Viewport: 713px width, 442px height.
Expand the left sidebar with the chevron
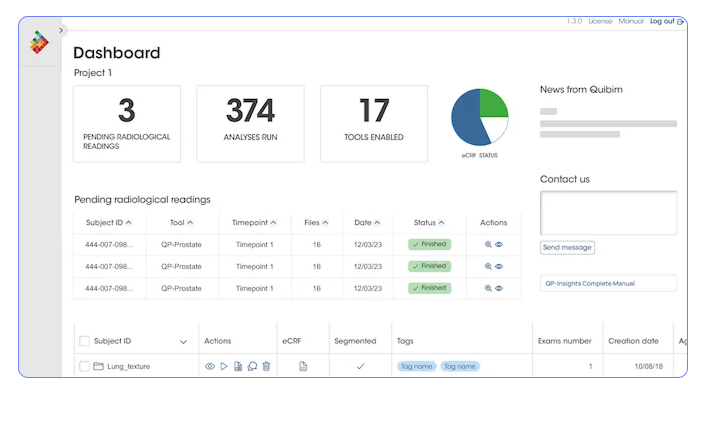point(62,31)
